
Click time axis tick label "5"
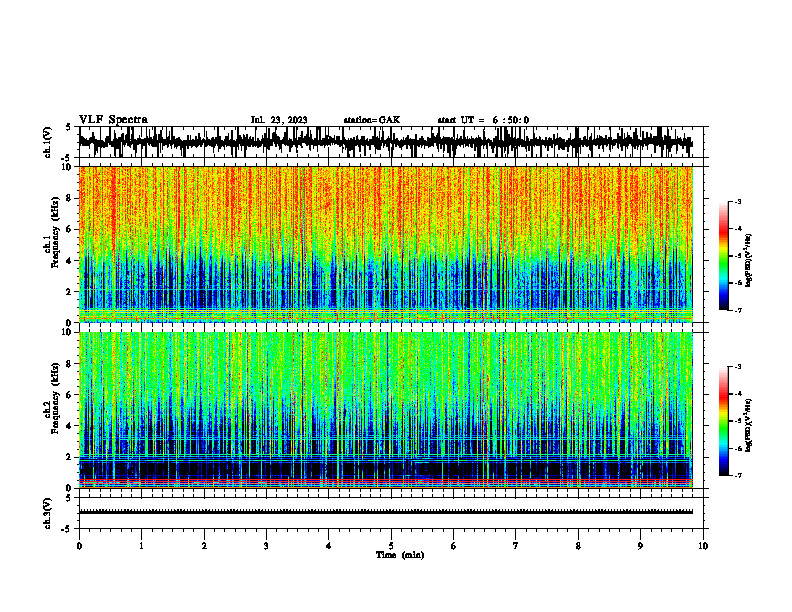[x=391, y=546]
